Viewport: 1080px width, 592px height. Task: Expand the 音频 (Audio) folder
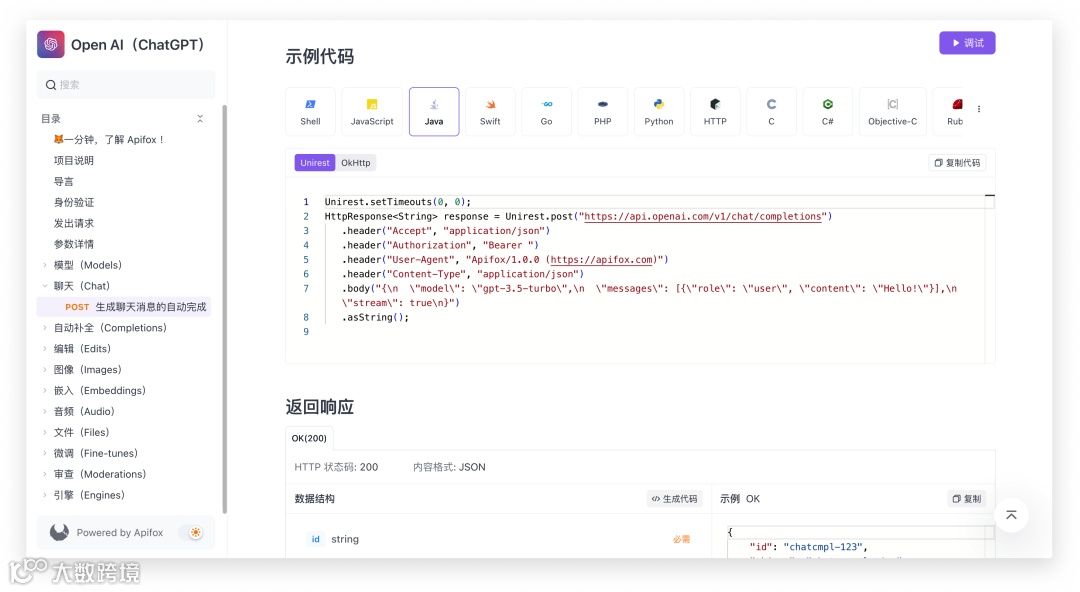(45, 411)
